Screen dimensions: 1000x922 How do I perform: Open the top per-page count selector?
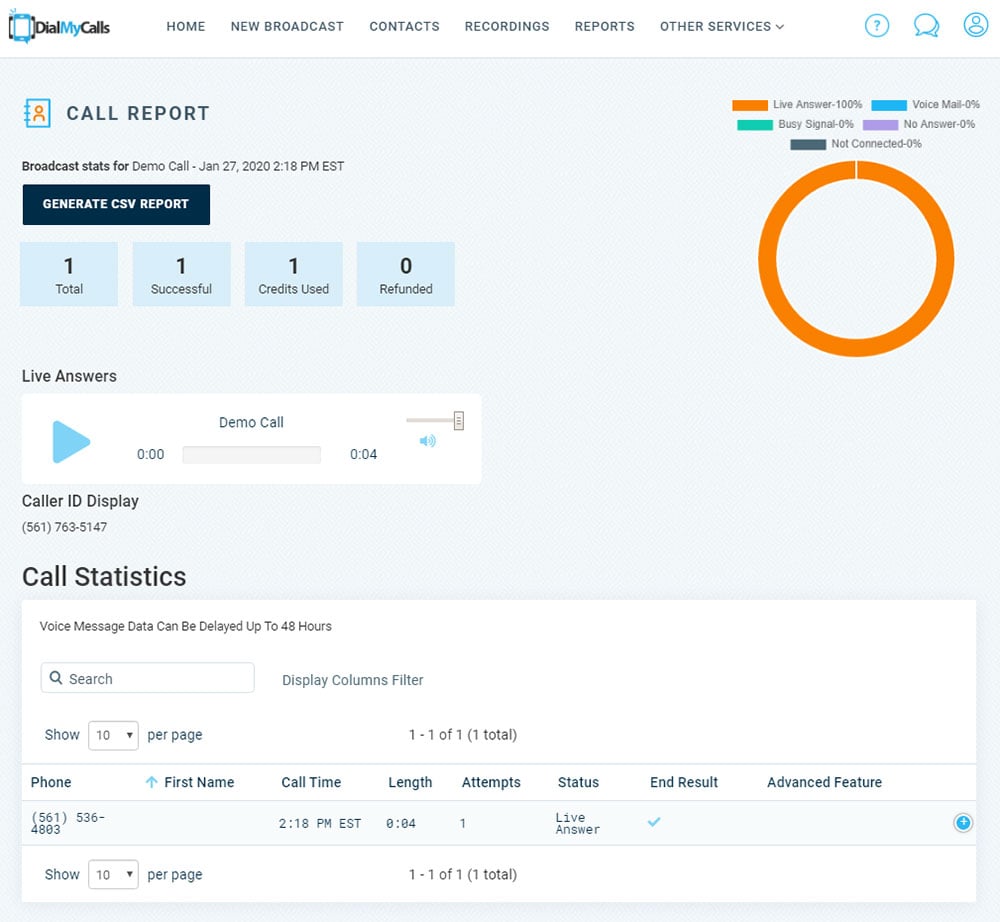[113, 735]
